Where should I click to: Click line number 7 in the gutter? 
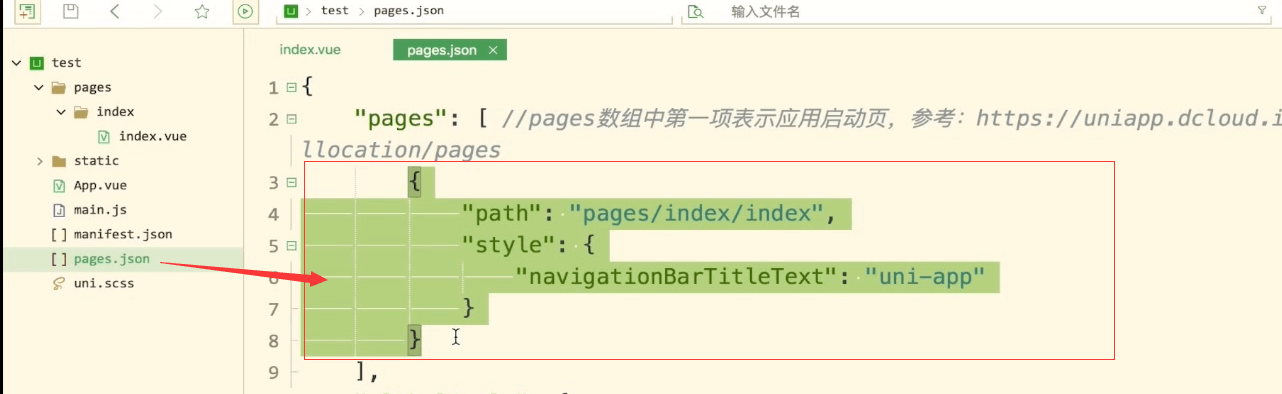click(x=274, y=309)
